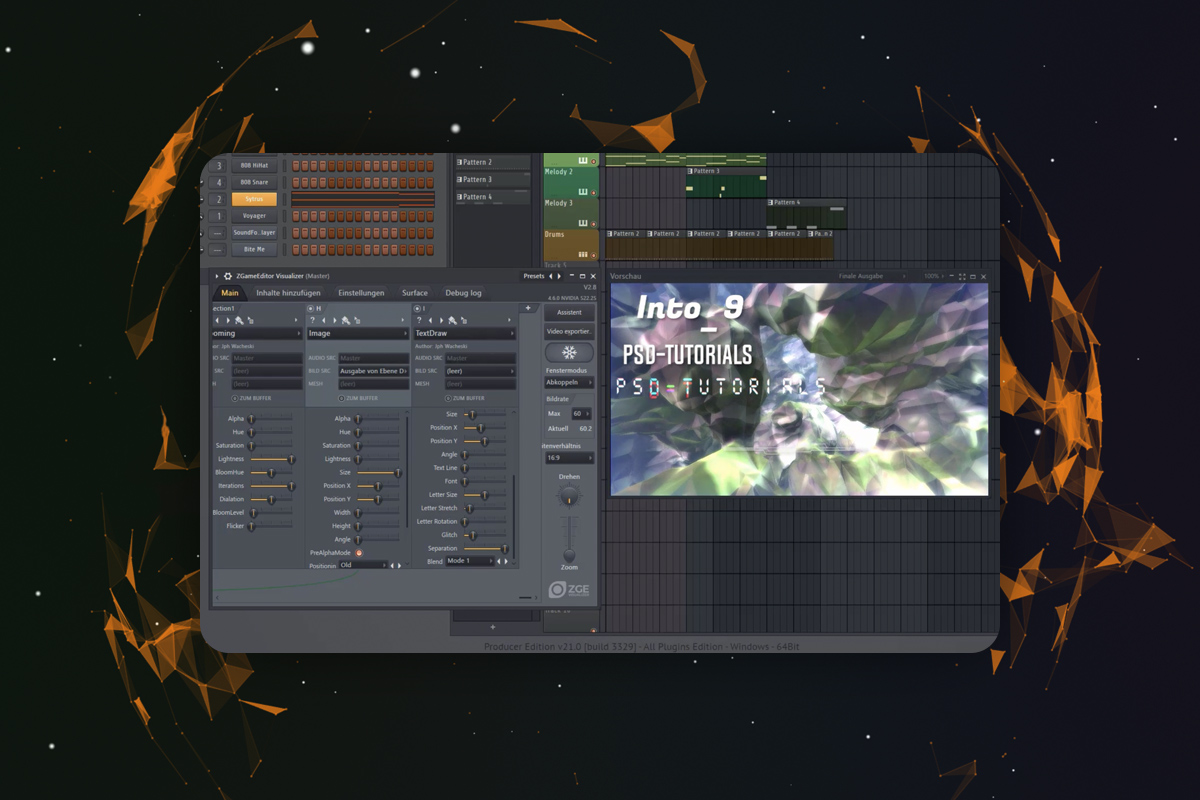Screen dimensions: 1200x800
Task: Click the copy icon in Image layer header
Action: (x=357, y=321)
